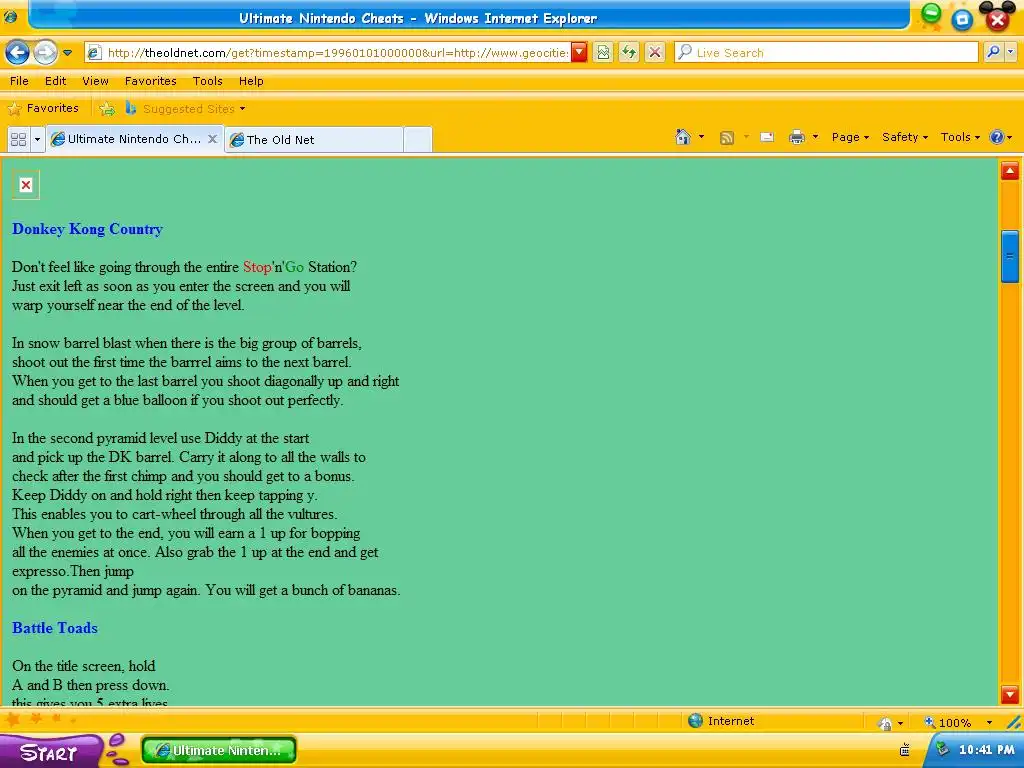Screen dimensions: 1024x768
Task: Click the page icon in address bar
Action: point(94,53)
